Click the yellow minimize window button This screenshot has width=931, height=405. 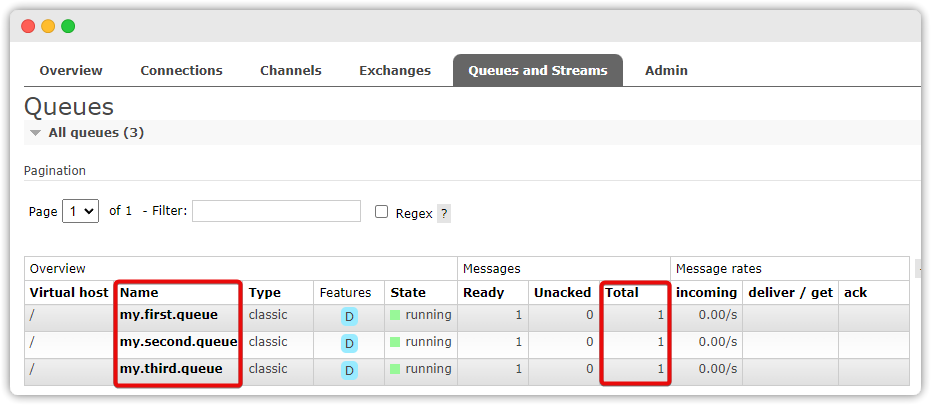(x=48, y=26)
